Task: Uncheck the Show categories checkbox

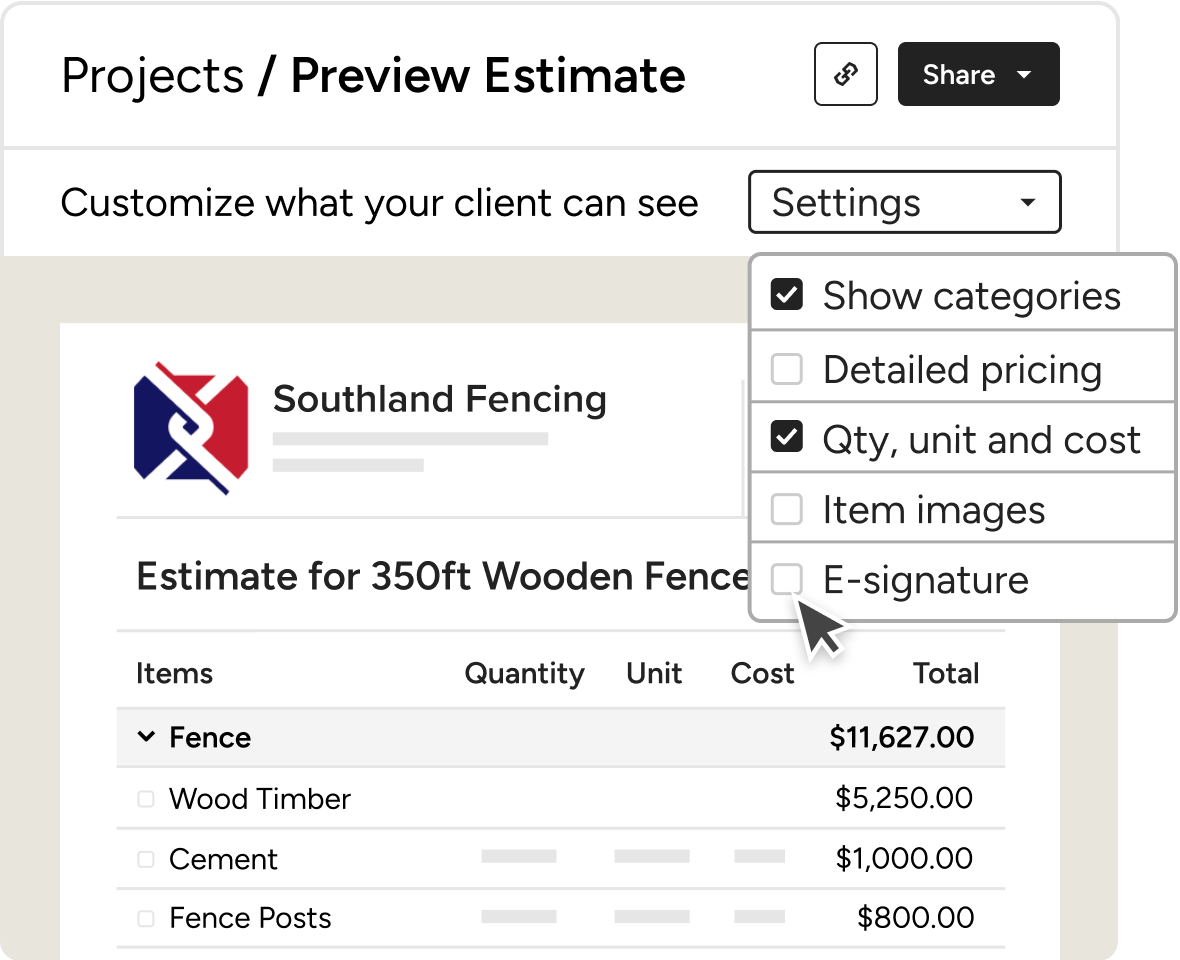Action: (787, 295)
